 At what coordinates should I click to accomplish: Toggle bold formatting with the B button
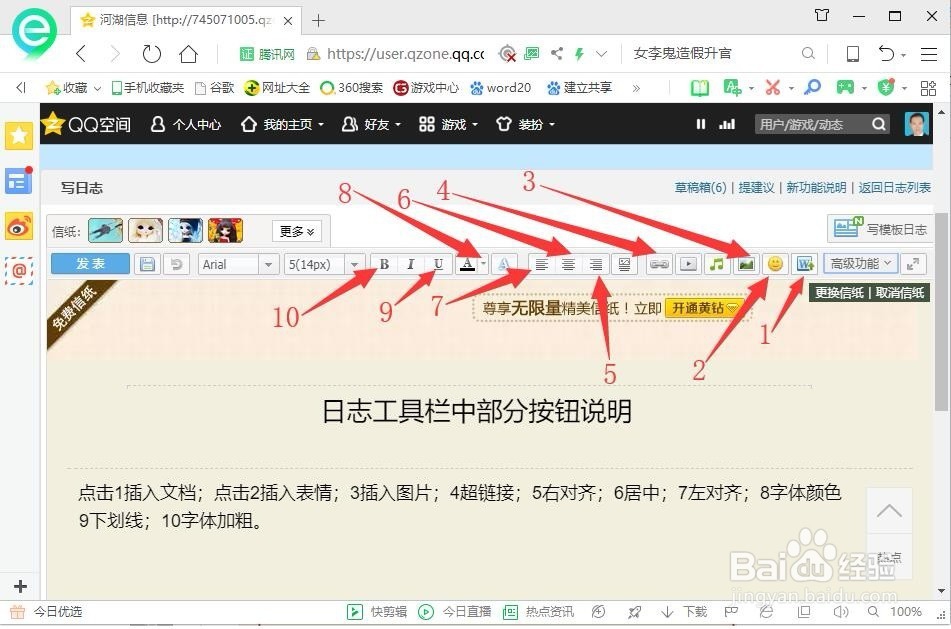pos(383,264)
